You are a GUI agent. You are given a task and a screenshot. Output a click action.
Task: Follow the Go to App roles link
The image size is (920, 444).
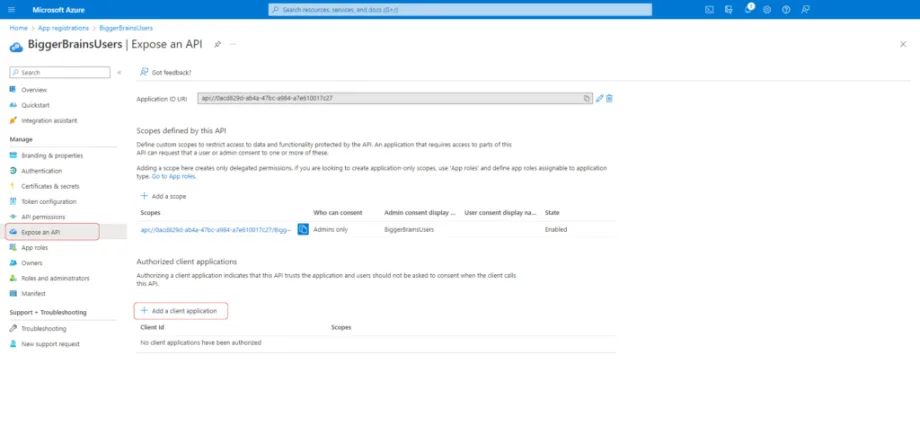point(174,176)
